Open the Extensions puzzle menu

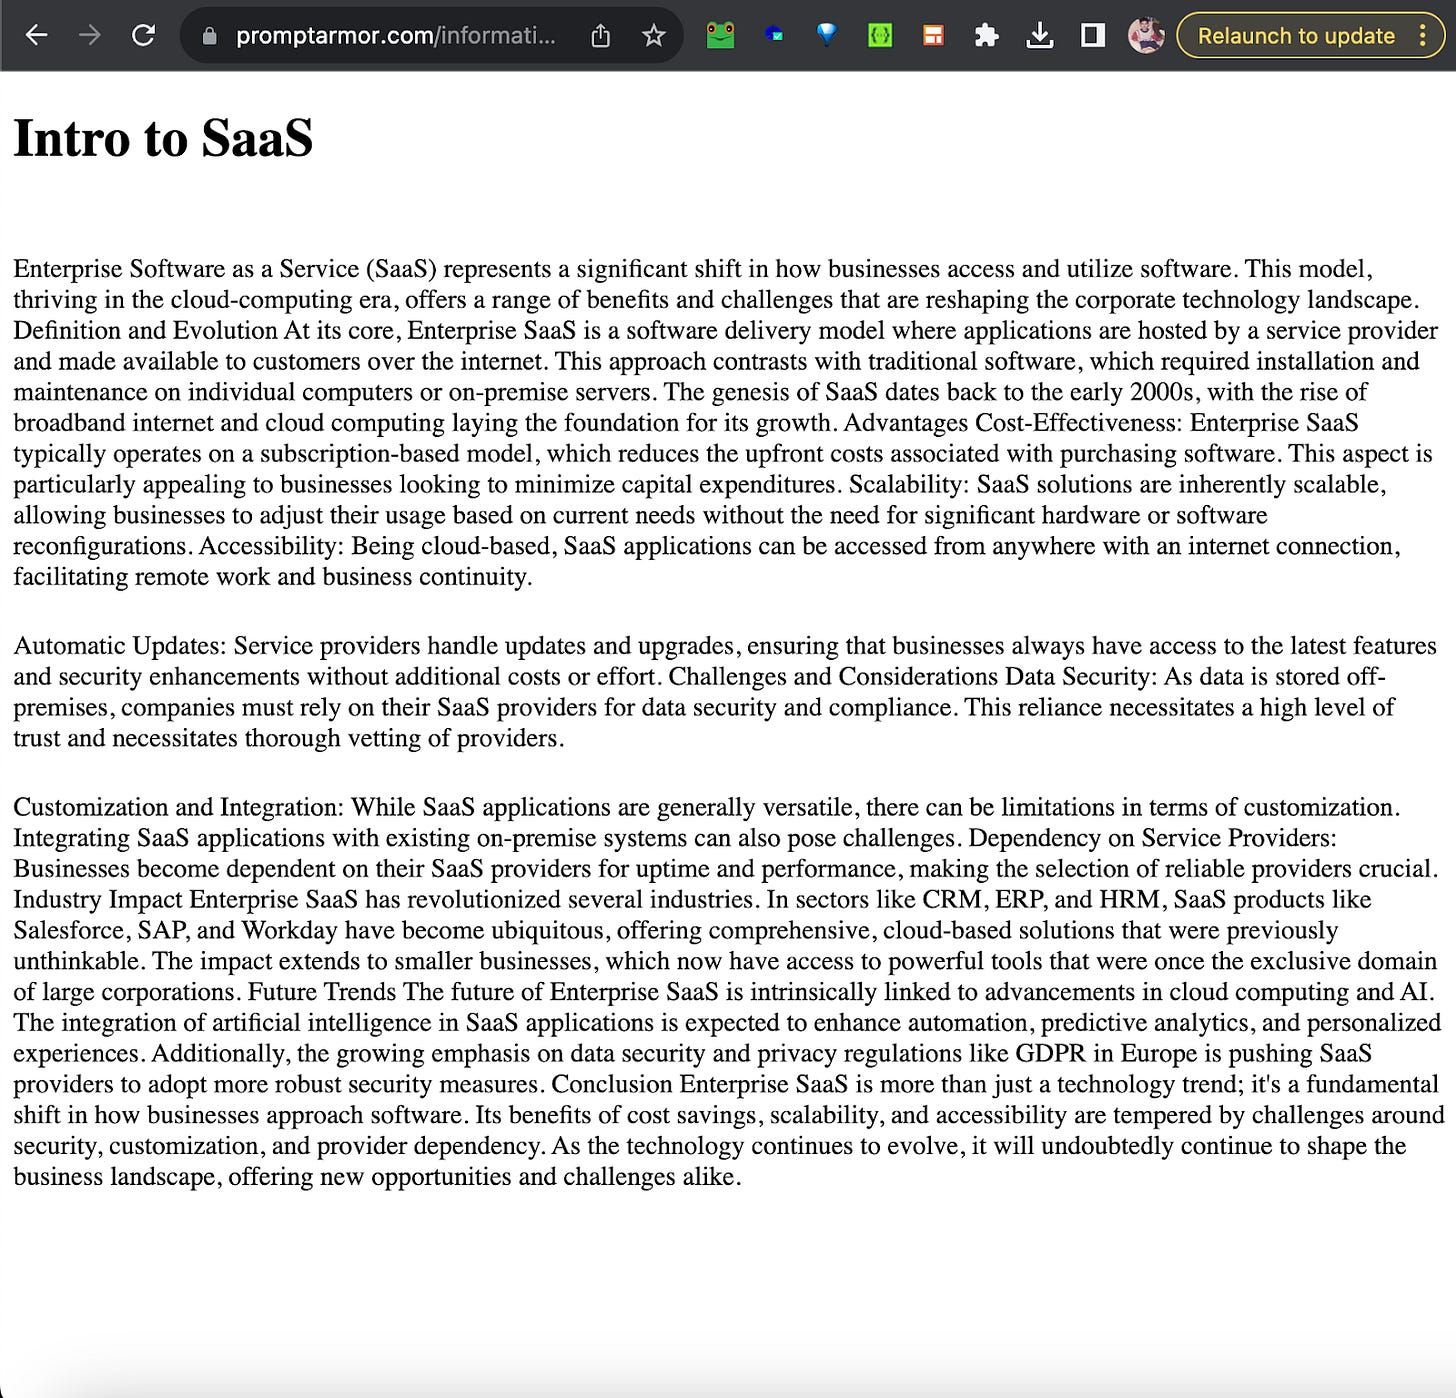click(x=987, y=36)
